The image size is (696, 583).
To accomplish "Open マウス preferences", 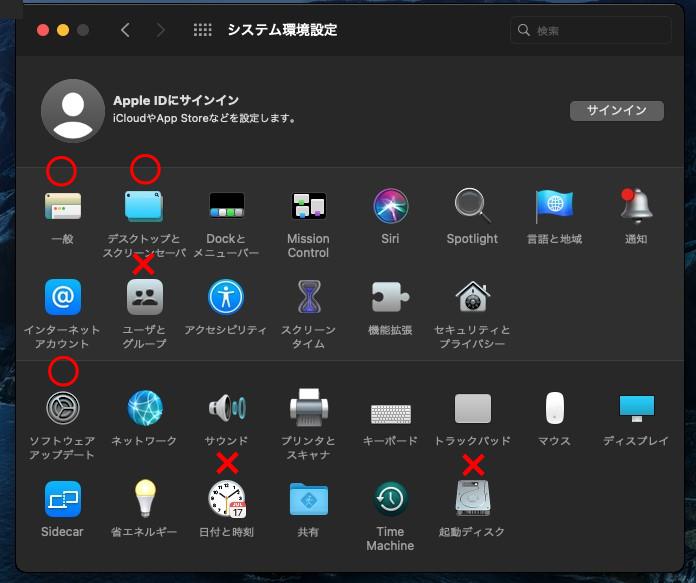I will [554, 408].
